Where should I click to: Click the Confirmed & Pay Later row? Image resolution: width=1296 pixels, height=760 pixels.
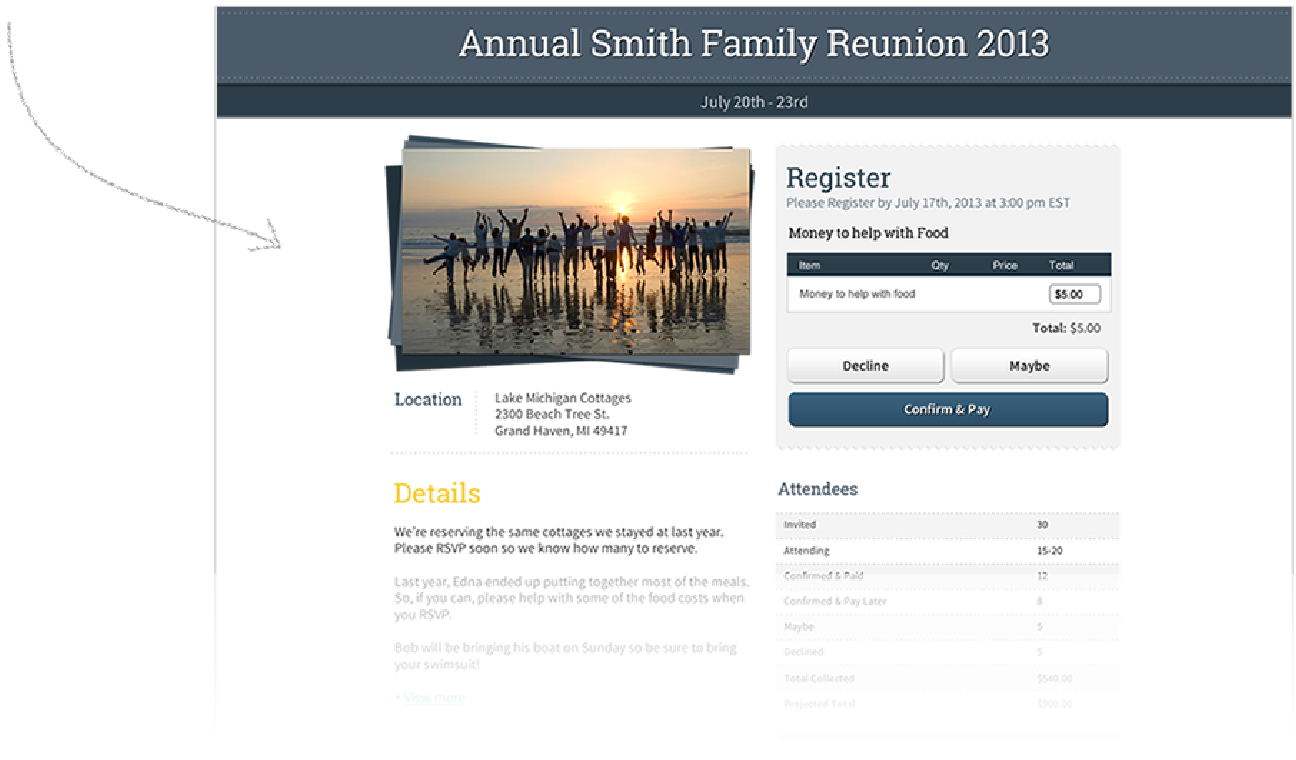[x=947, y=602]
